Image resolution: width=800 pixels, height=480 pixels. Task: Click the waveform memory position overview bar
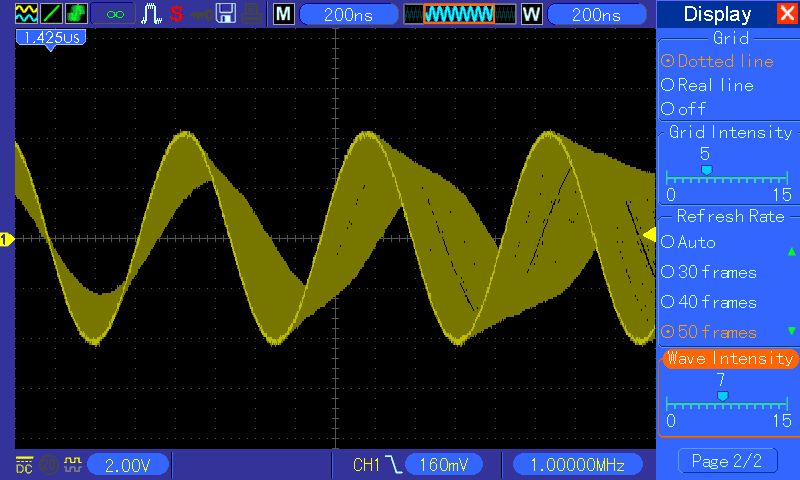pos(459,14)
